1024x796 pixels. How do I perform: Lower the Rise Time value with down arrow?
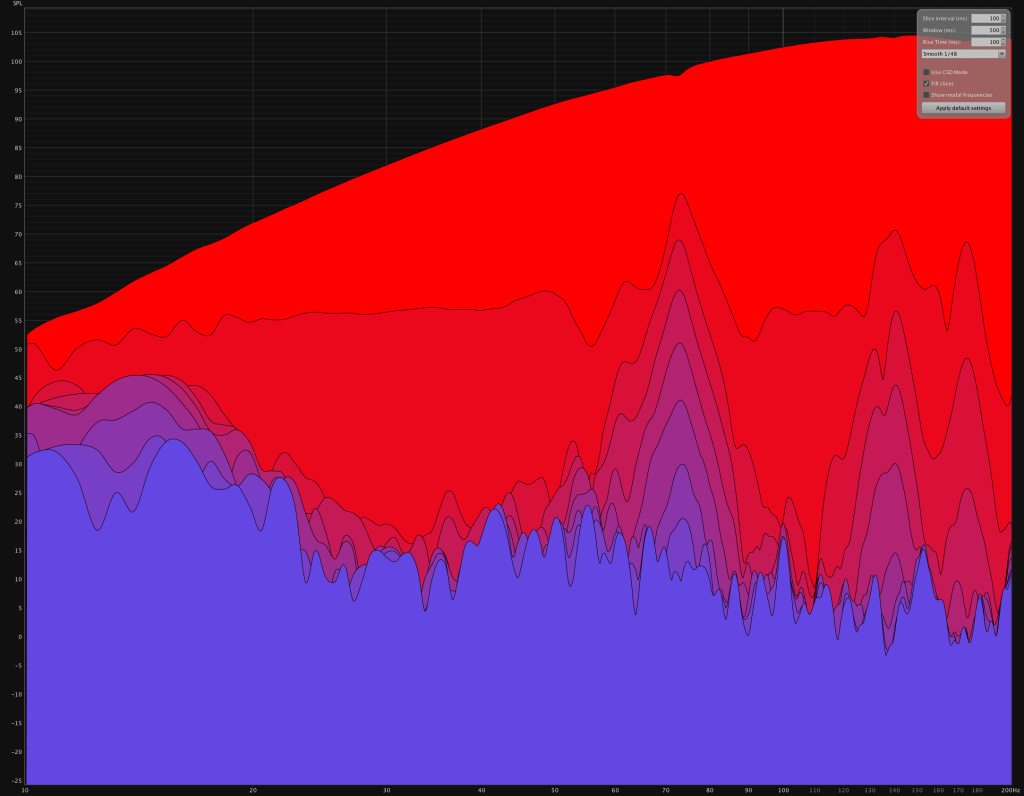click(1003, 45)
